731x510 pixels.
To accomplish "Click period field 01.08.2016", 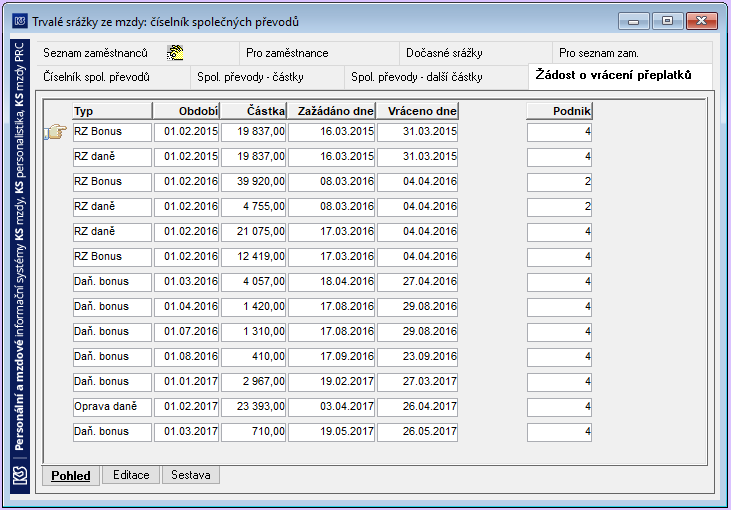I will (x=186, y=357).
